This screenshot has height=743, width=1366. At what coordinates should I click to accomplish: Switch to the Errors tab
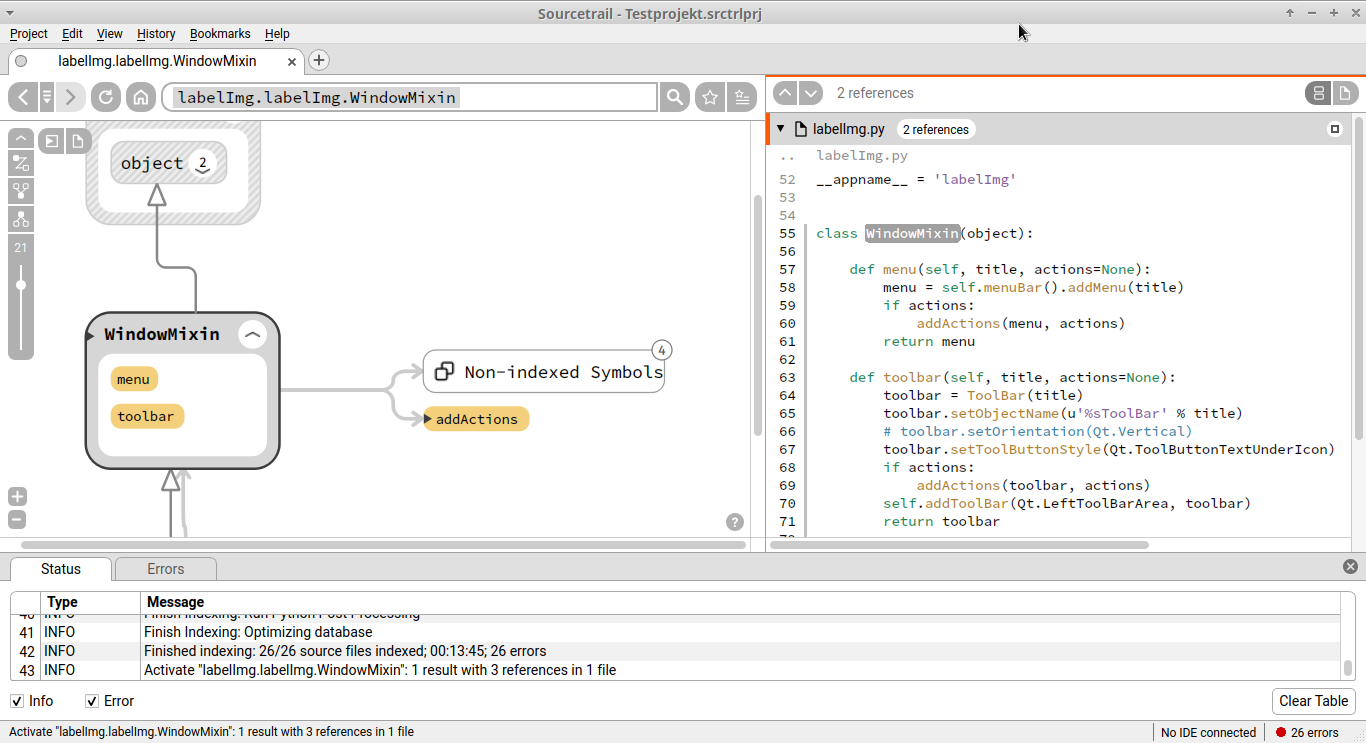click(165, 569)
